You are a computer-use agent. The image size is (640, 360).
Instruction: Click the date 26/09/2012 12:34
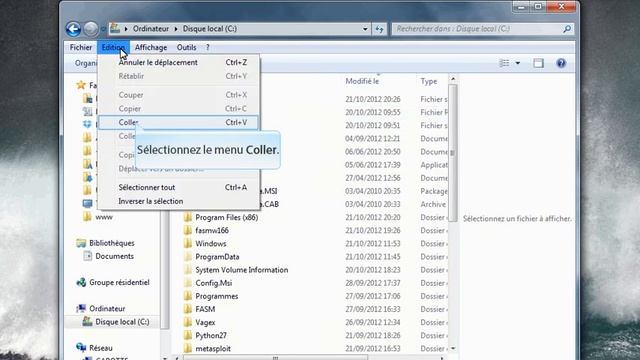click(x=373, y=322)
